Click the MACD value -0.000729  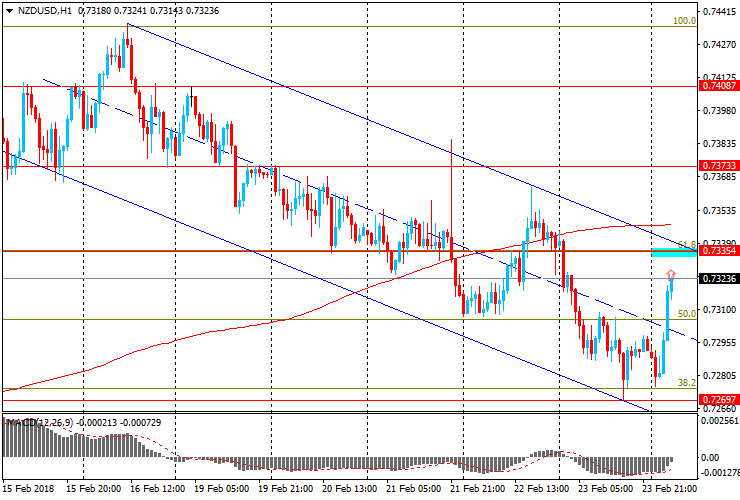(x=140, y=423)
